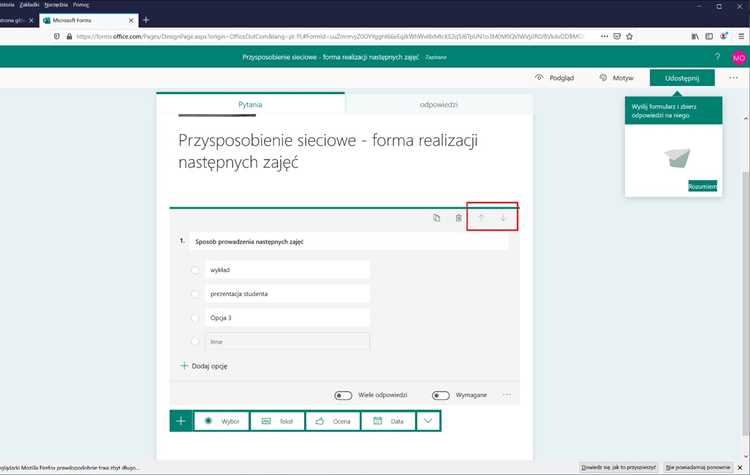750x475 pixels.
Task: Click the form title heading text
Action: click(x=328, y=151)
